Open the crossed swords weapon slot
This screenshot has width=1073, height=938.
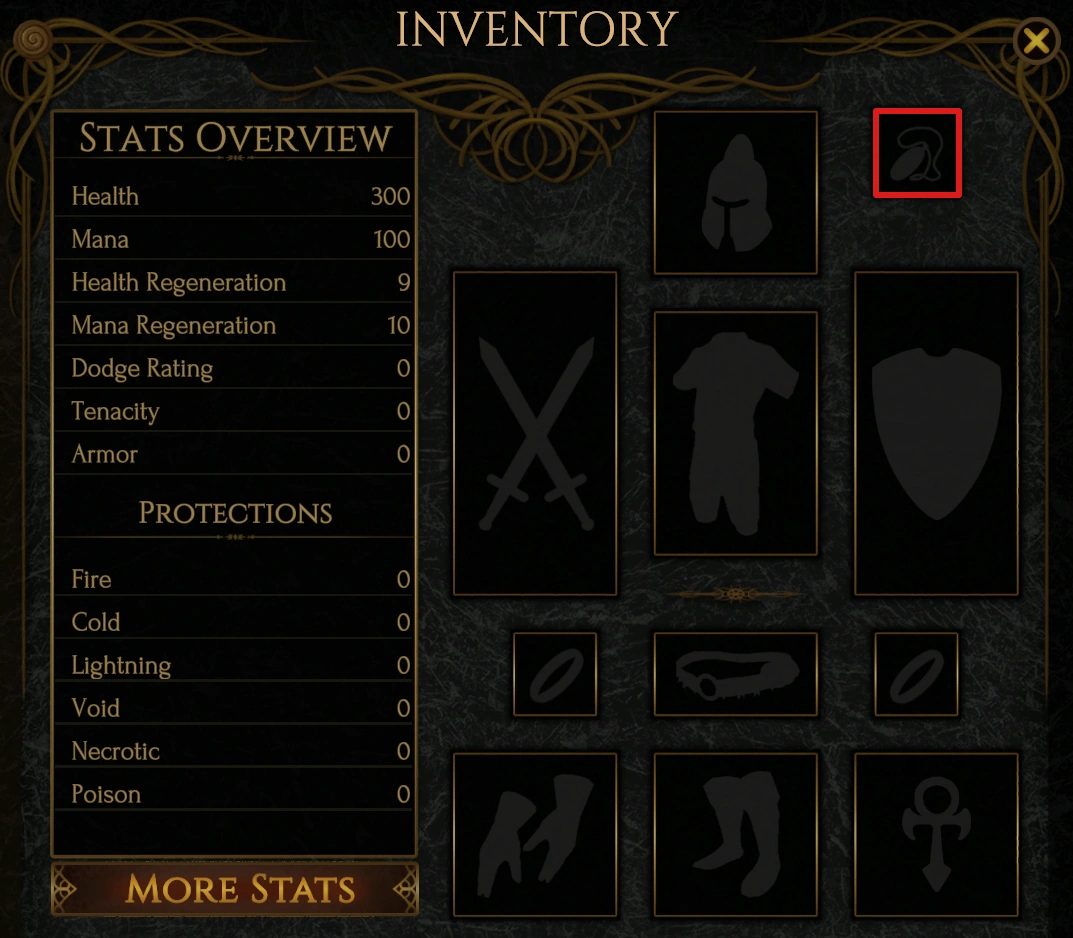pyautogui.click(x=535, y=434)
